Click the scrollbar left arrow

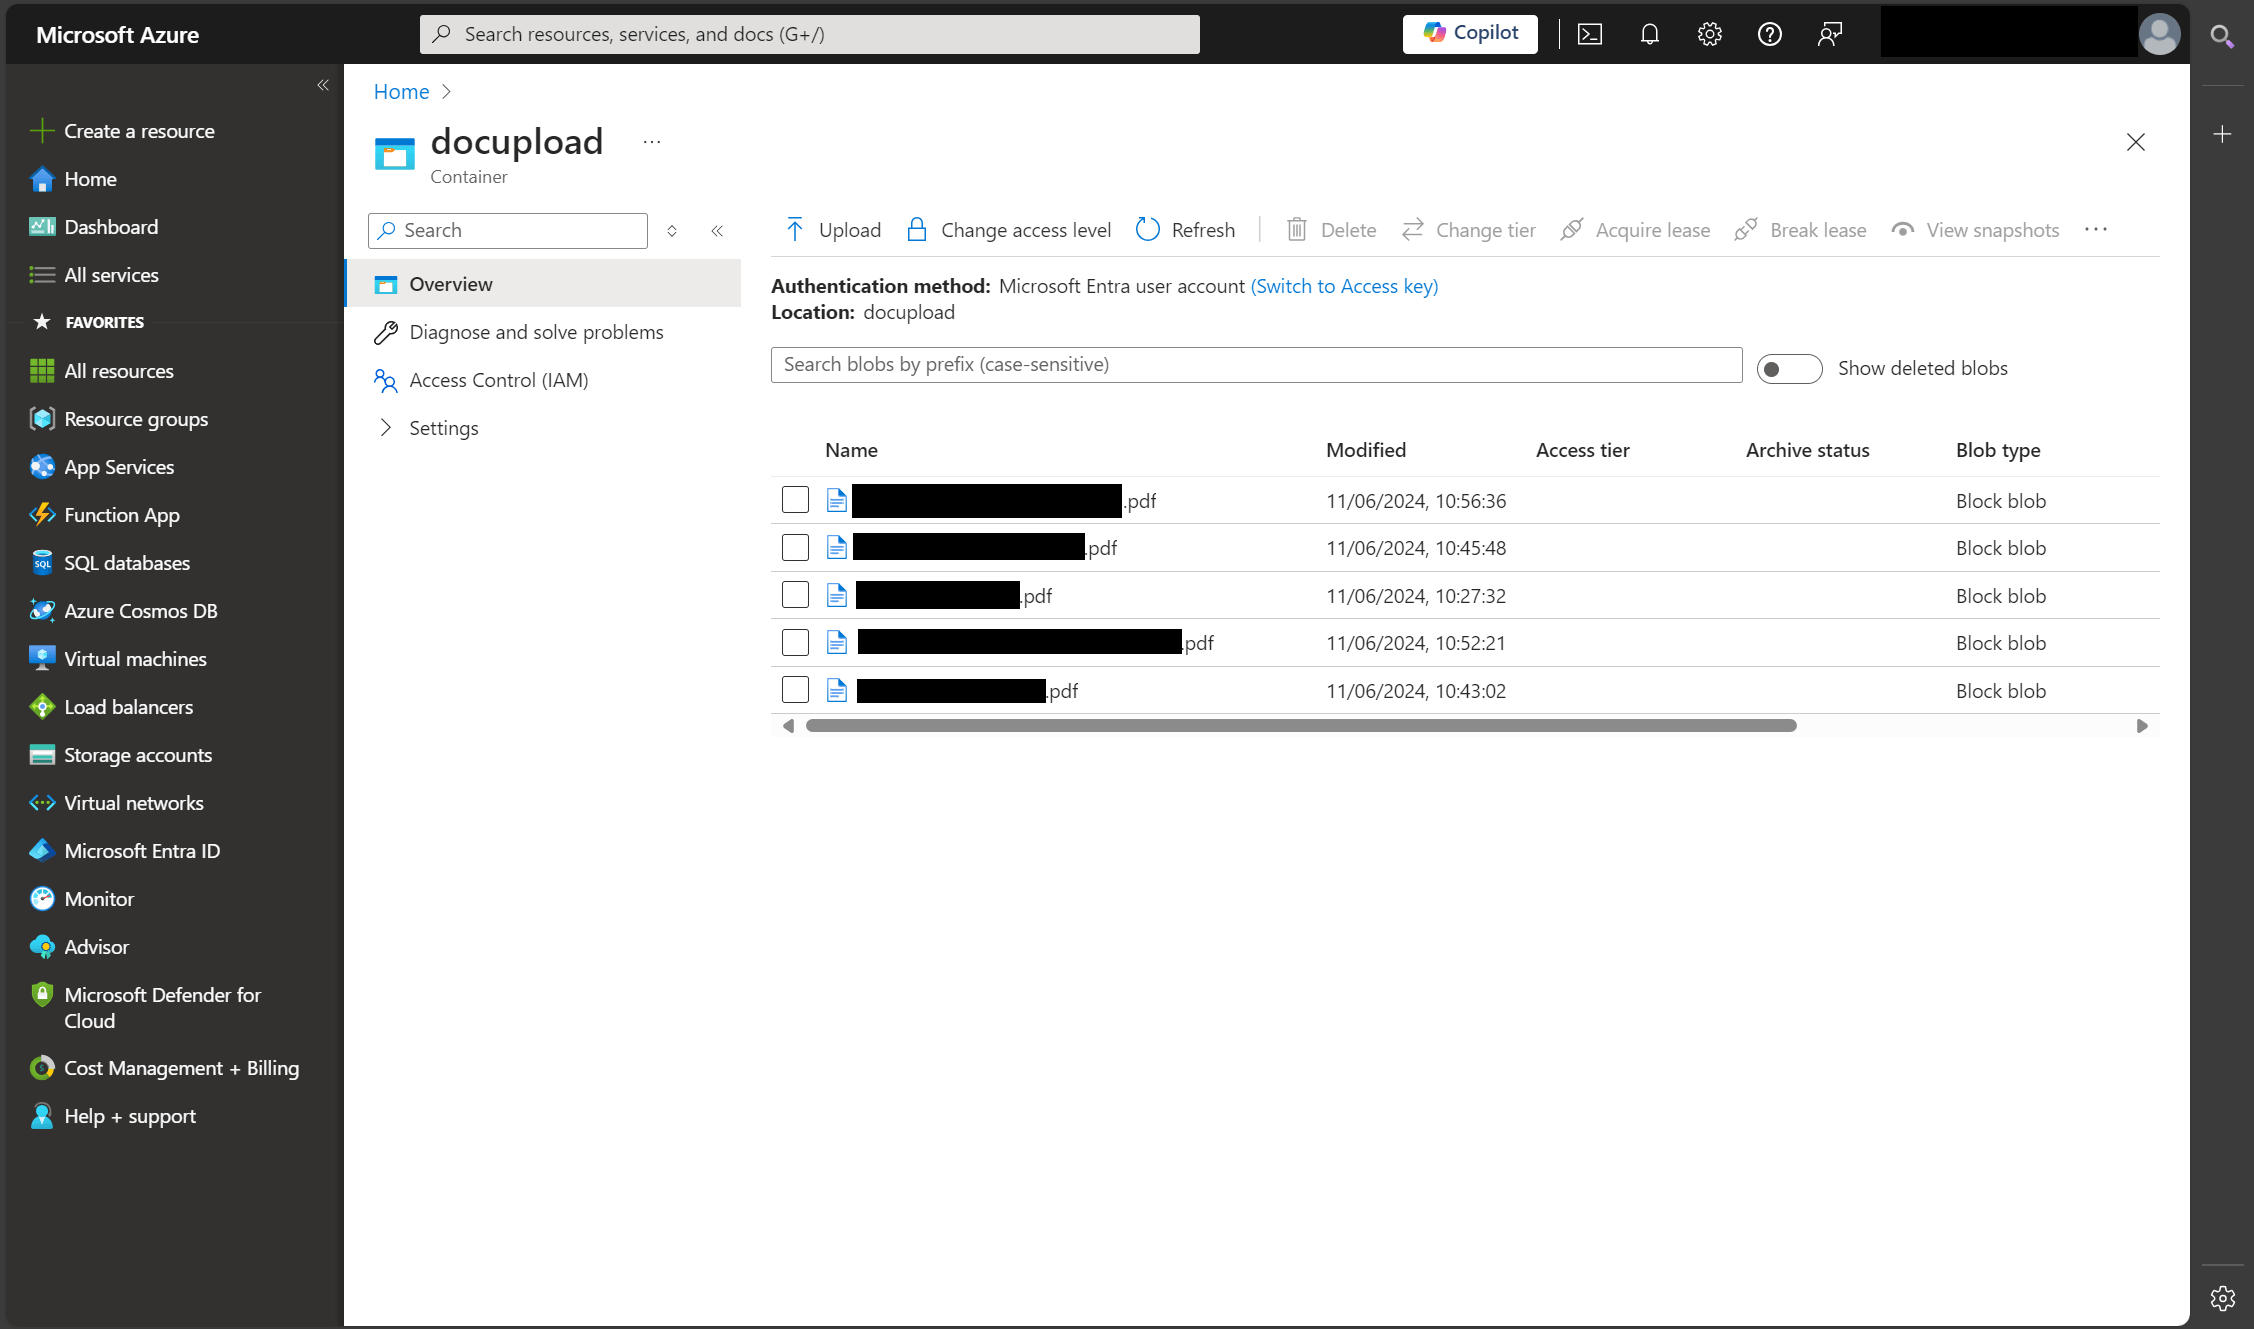788,726
